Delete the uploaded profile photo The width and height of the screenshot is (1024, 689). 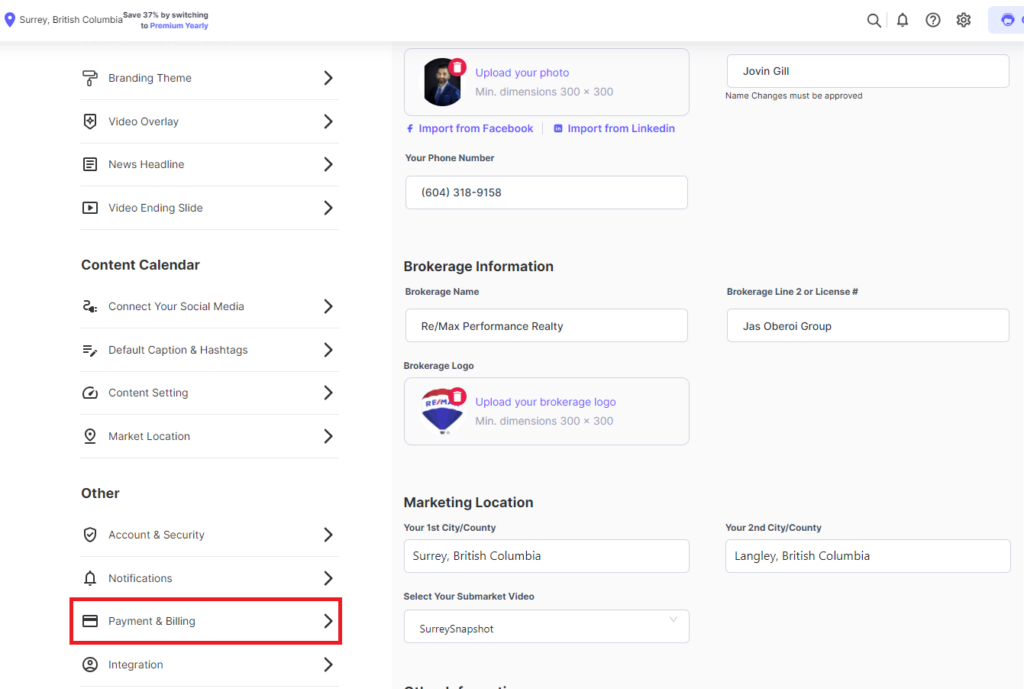pyautogui.click(x=457, y=67)
